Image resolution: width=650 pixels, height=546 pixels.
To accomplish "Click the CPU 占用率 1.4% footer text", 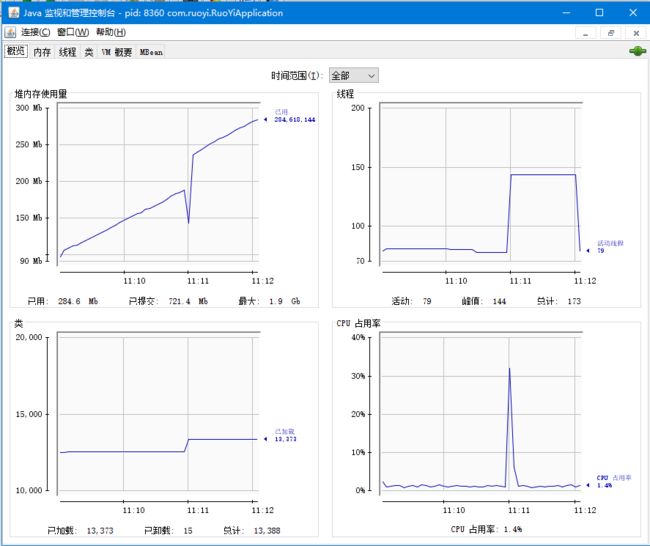I will tap(486, 529).
